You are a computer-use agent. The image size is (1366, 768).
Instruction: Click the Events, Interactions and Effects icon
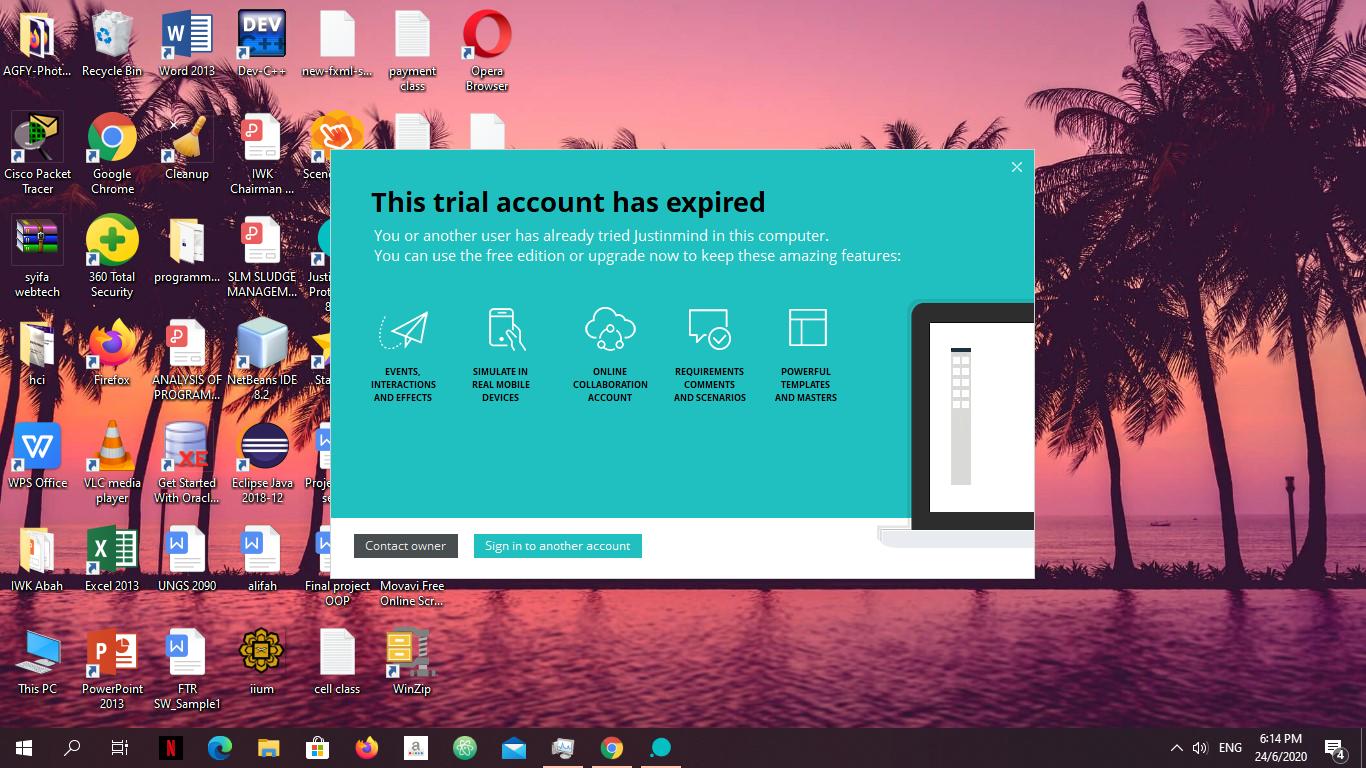[x=403, y=329]
